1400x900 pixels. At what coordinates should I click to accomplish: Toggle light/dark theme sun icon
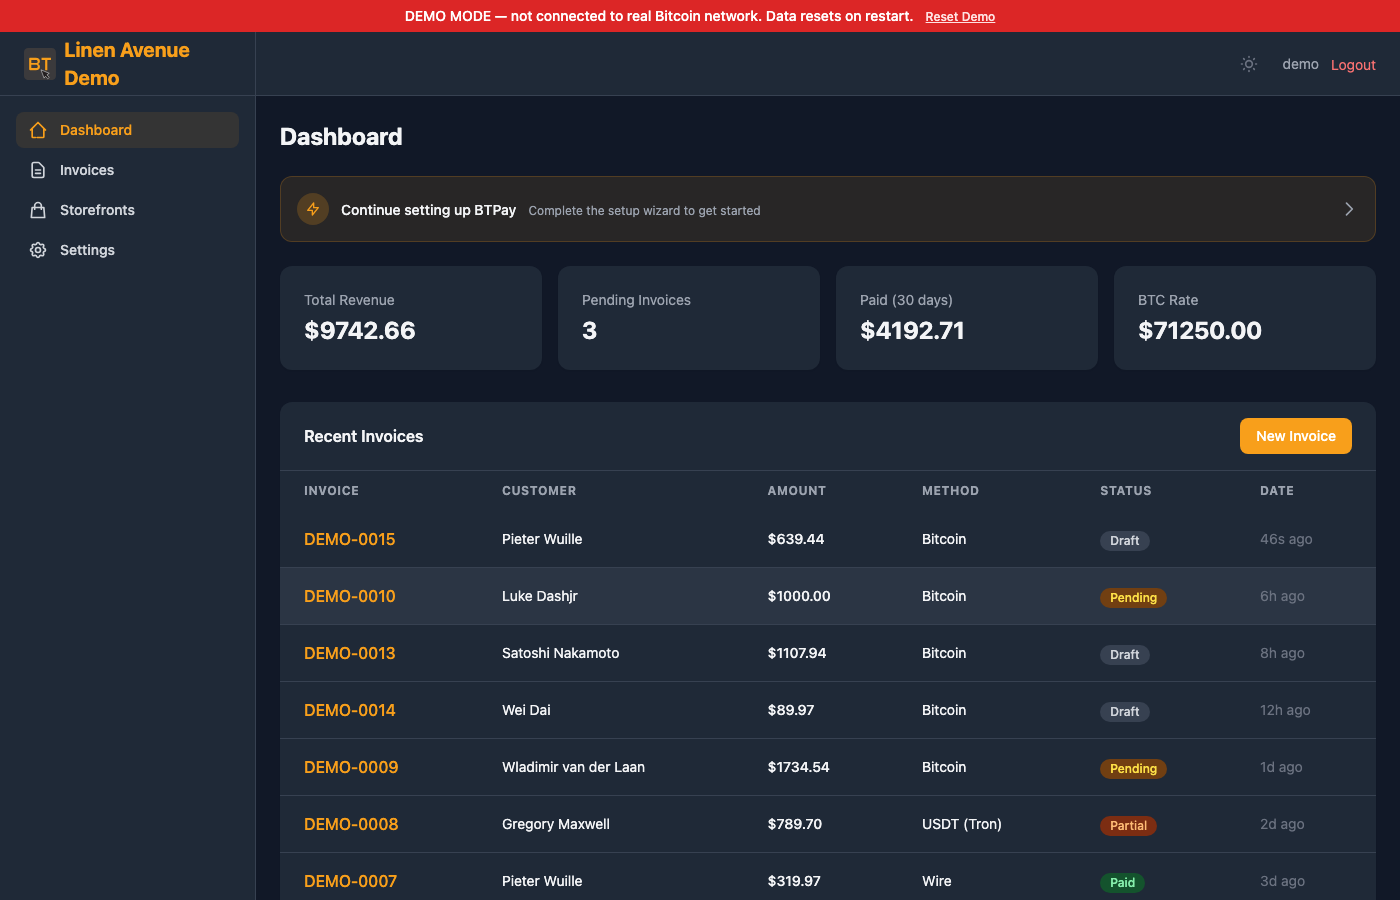(x=1249, y=64)
